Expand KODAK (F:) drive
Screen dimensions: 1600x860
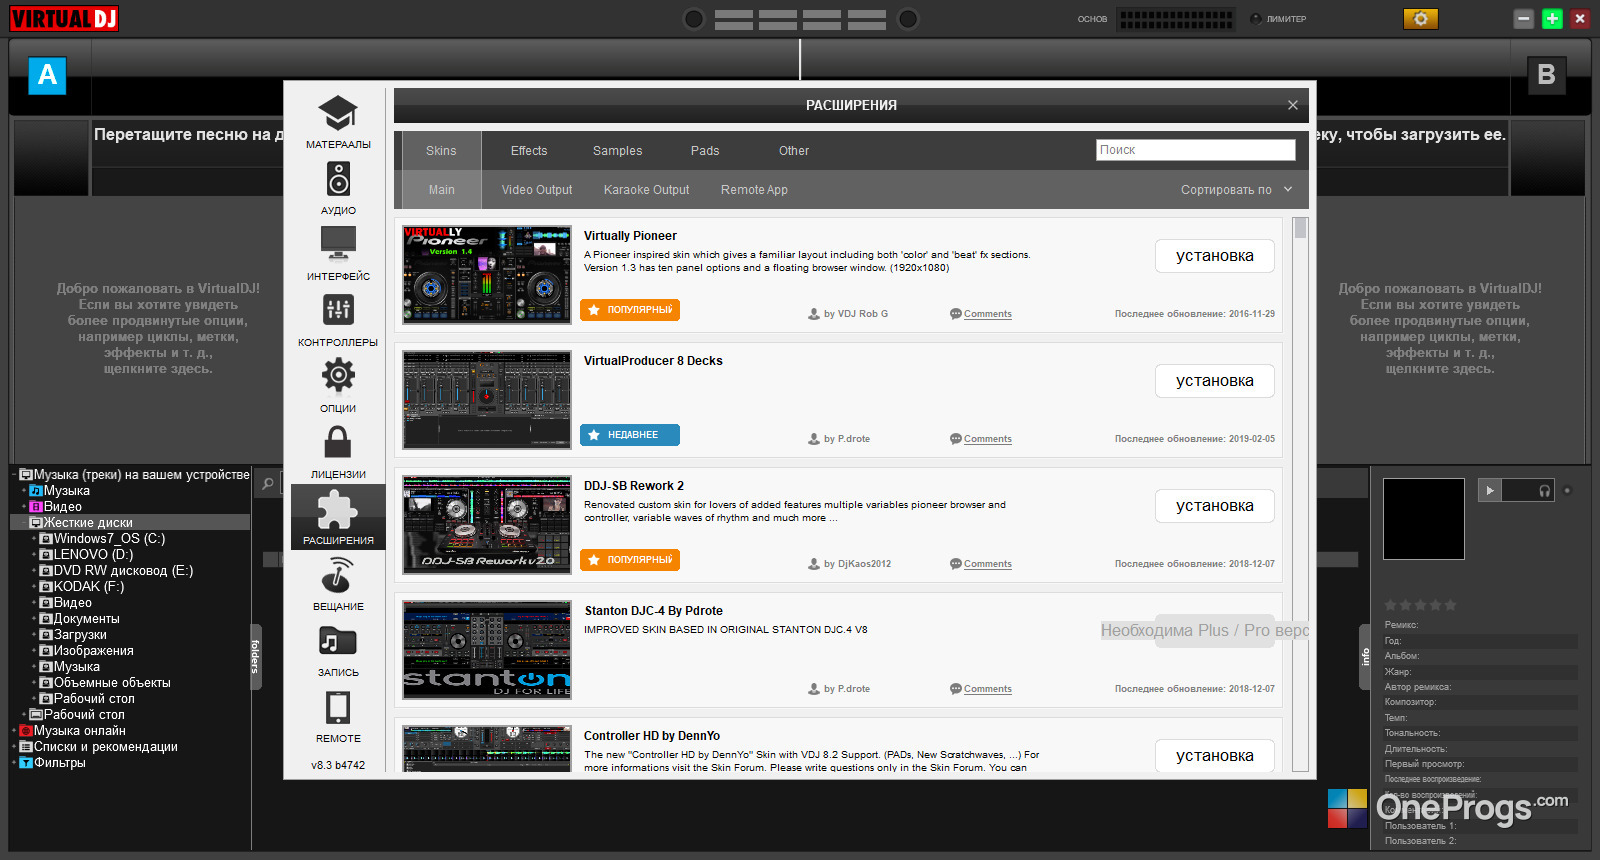(x=34, y=587)
